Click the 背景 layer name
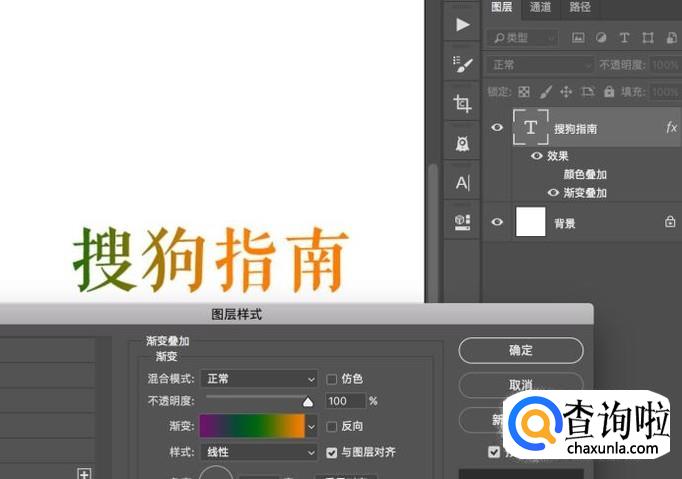 point(565,224)
